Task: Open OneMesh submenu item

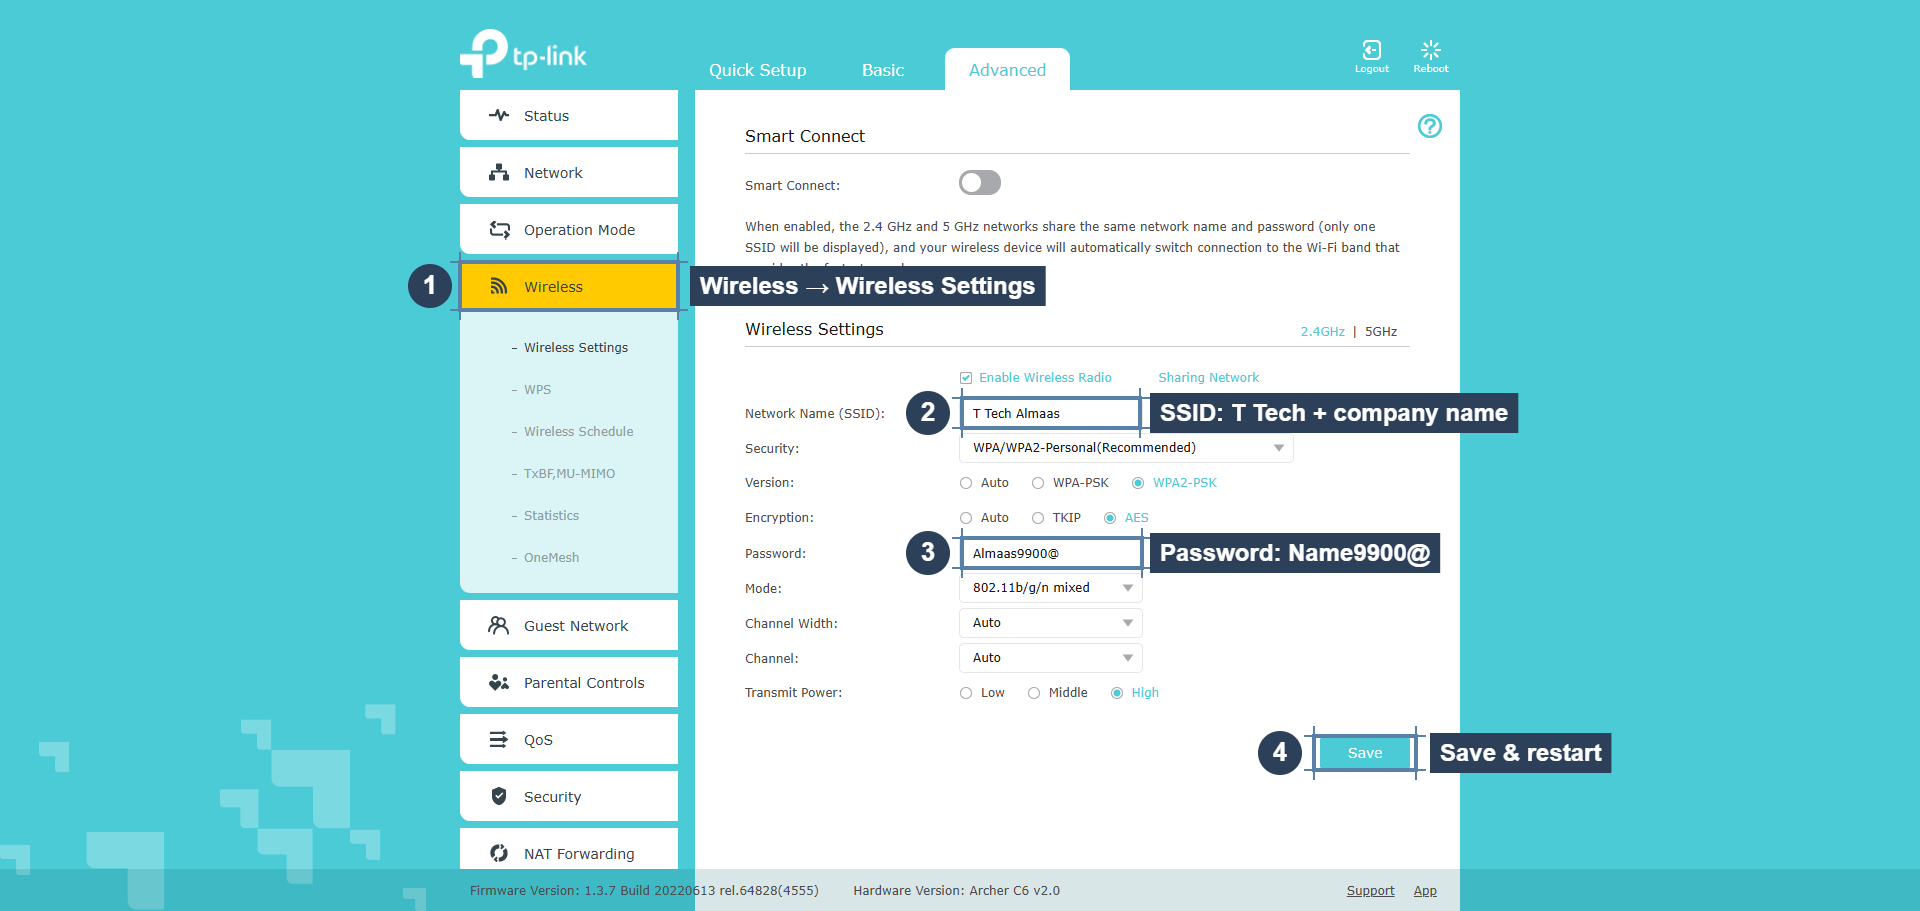Action: coord(551,558)
